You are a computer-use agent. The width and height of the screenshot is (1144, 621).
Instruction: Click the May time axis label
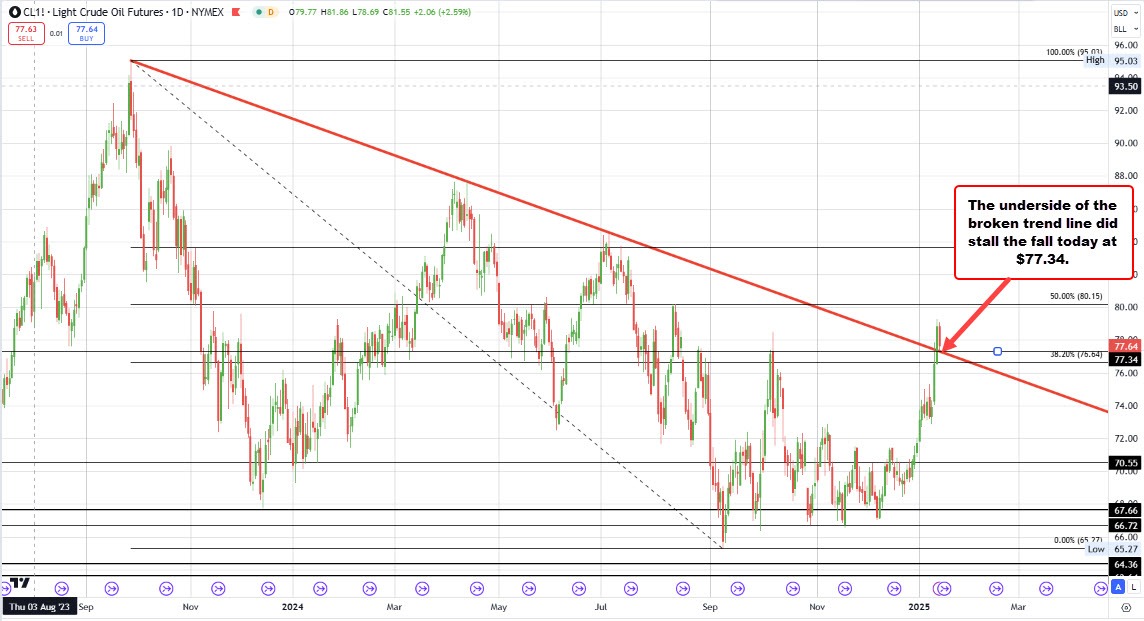[x=499, y=607]
